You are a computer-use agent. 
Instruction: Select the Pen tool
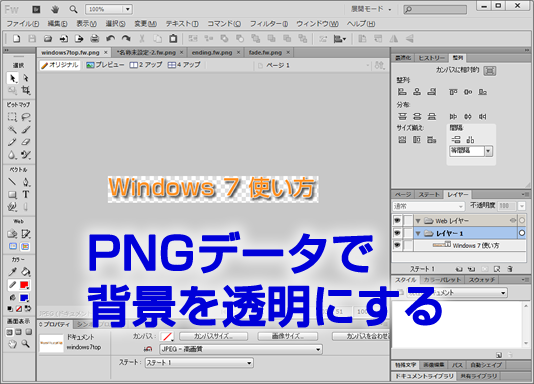coord(26,182)
